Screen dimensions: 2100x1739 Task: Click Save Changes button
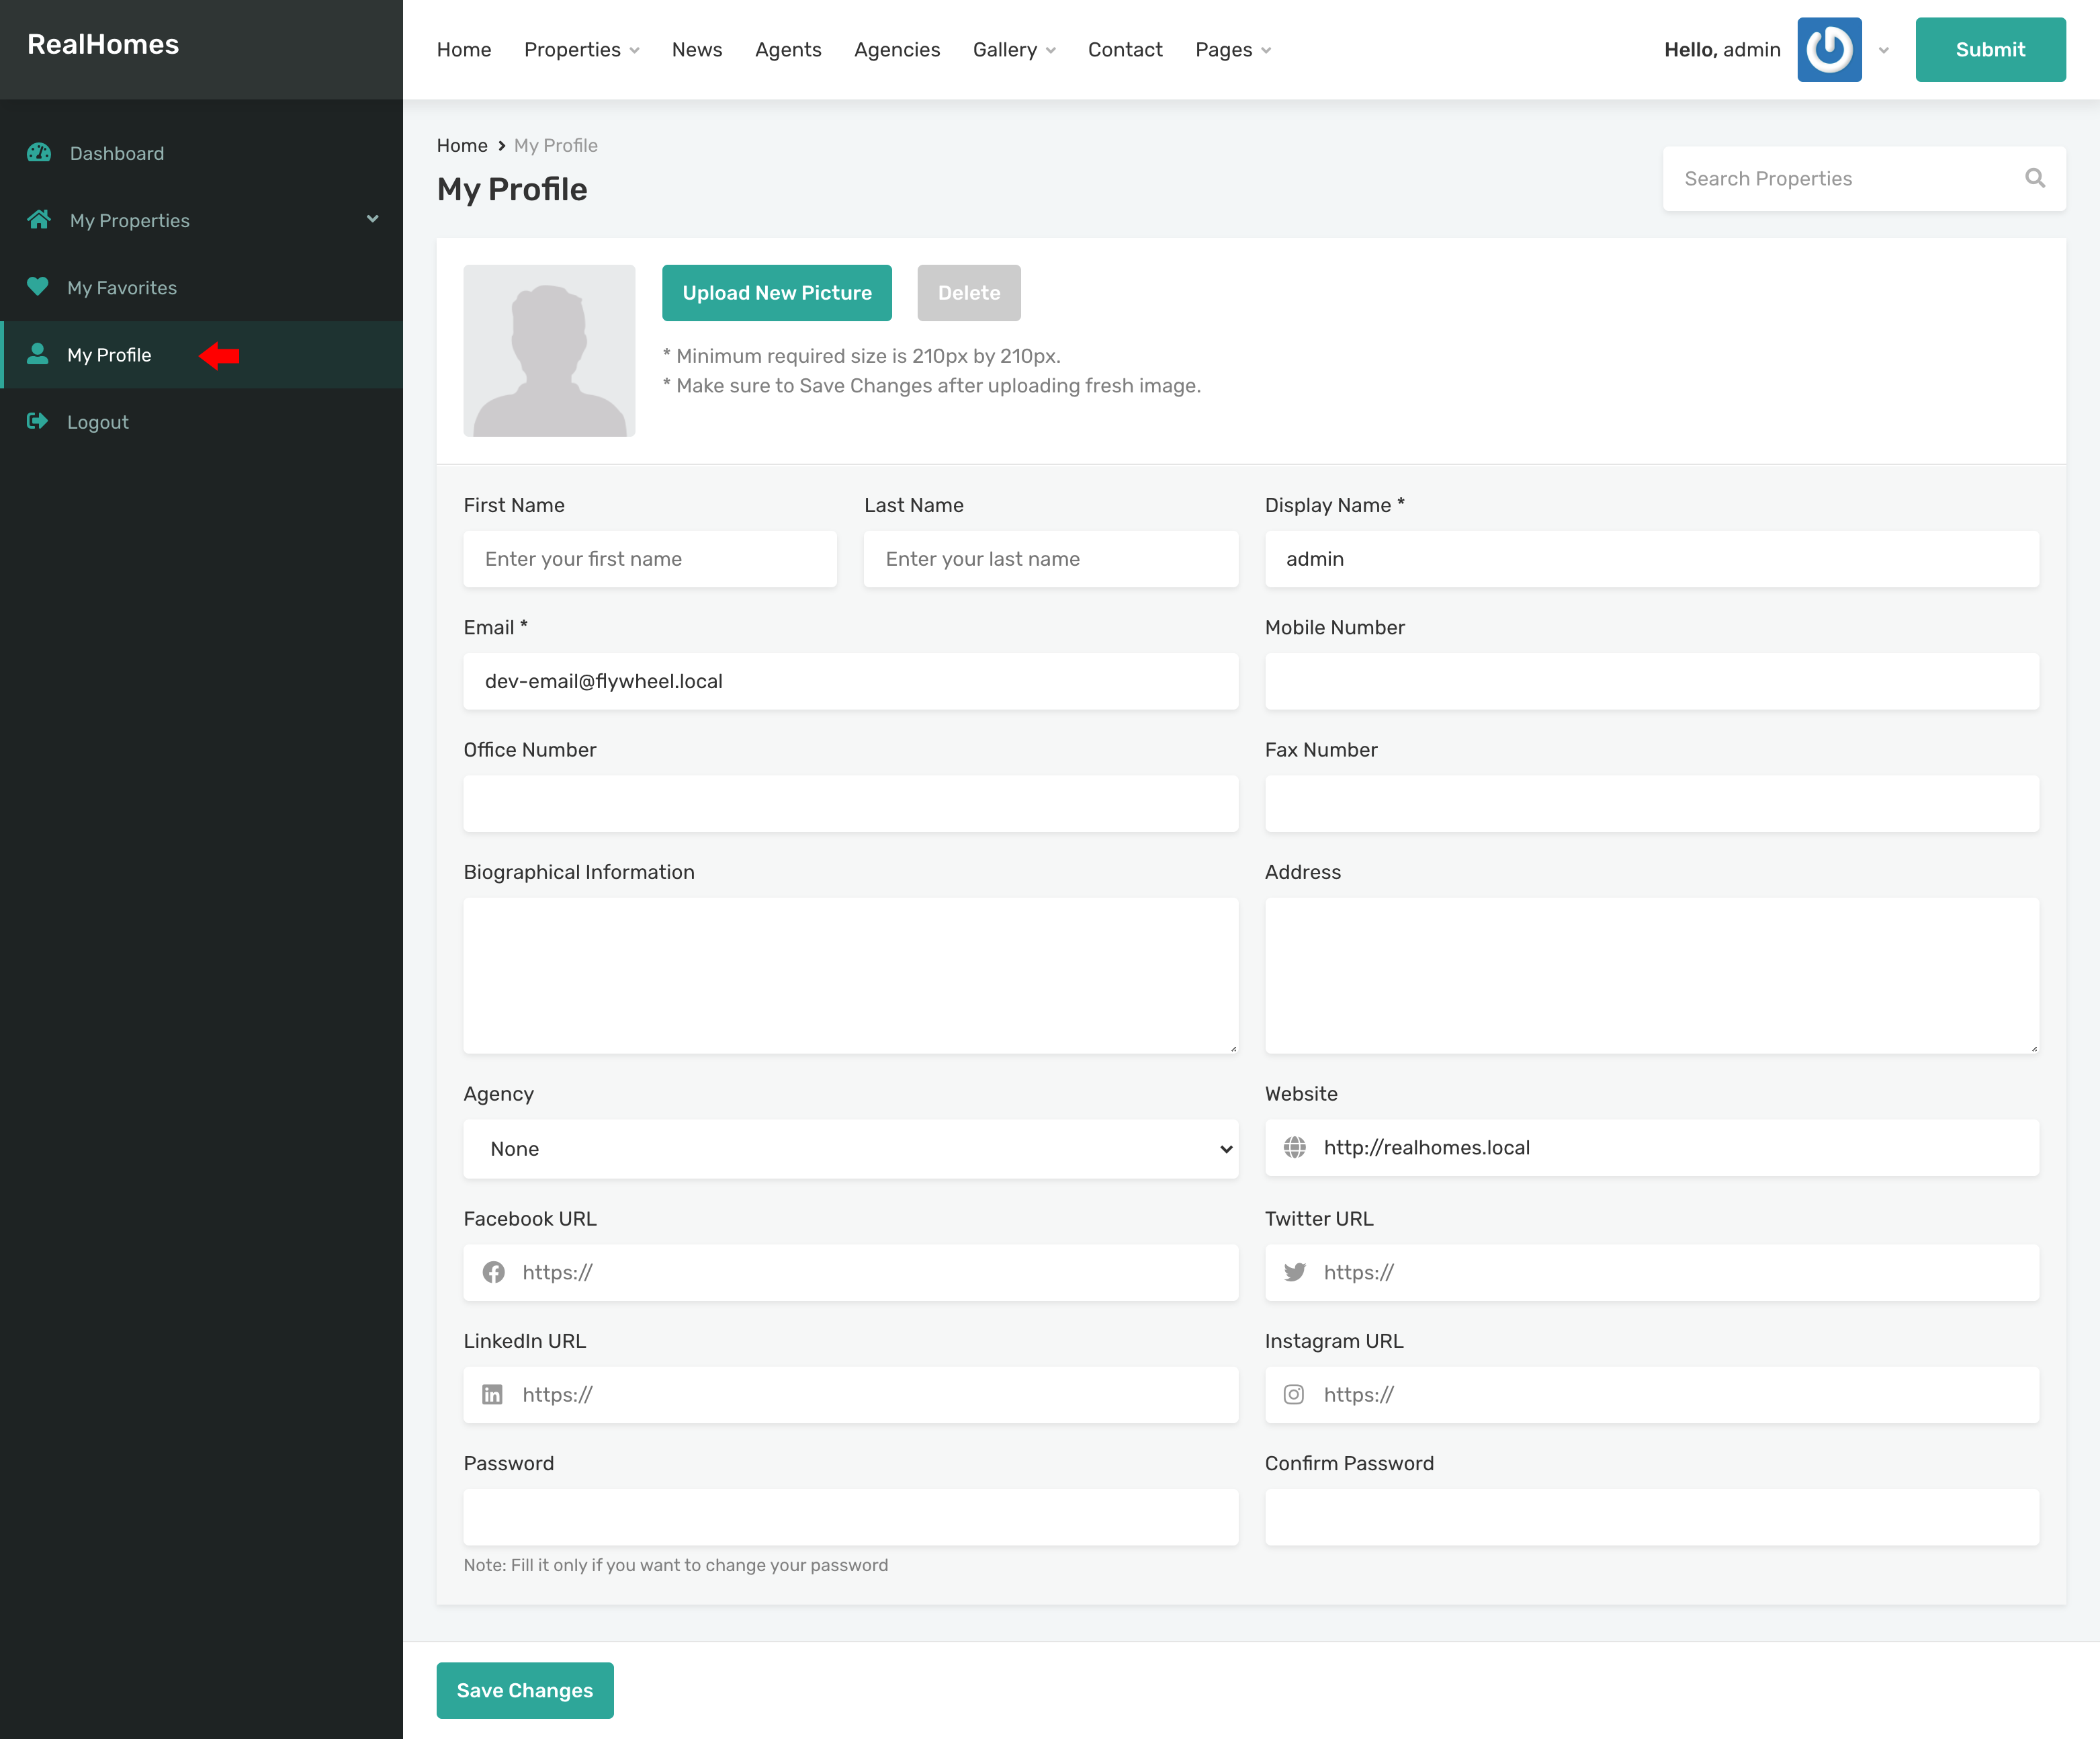click(525, 1690)
